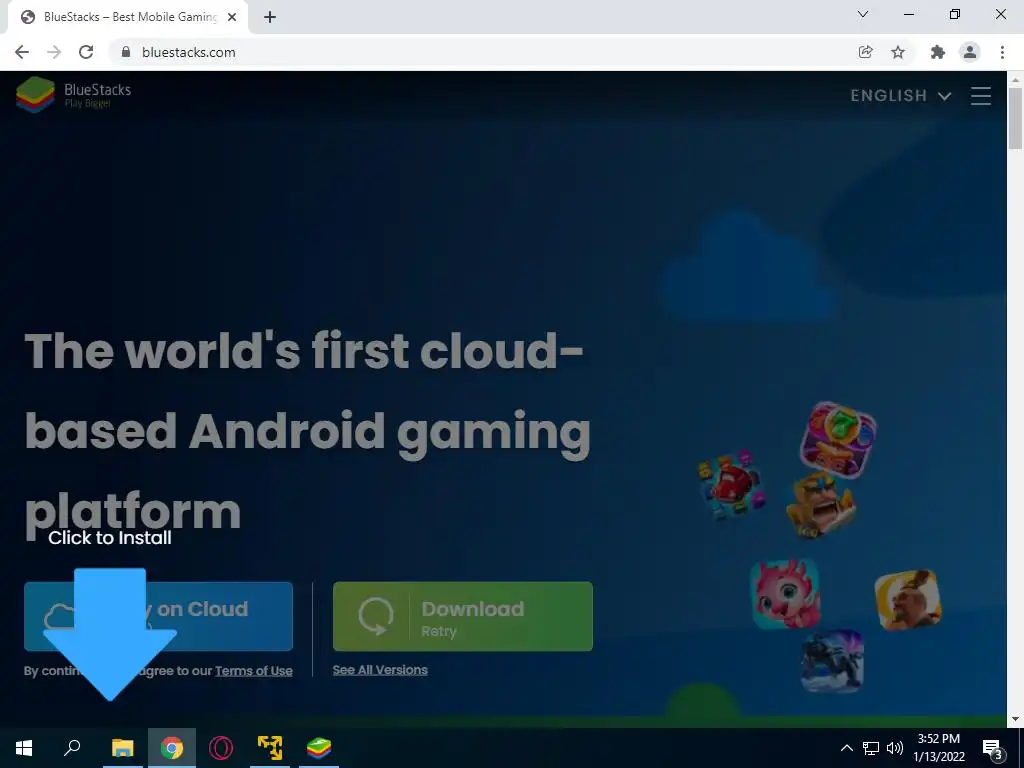
Task: Minimize the Chrome window
Action: (908, 14)
